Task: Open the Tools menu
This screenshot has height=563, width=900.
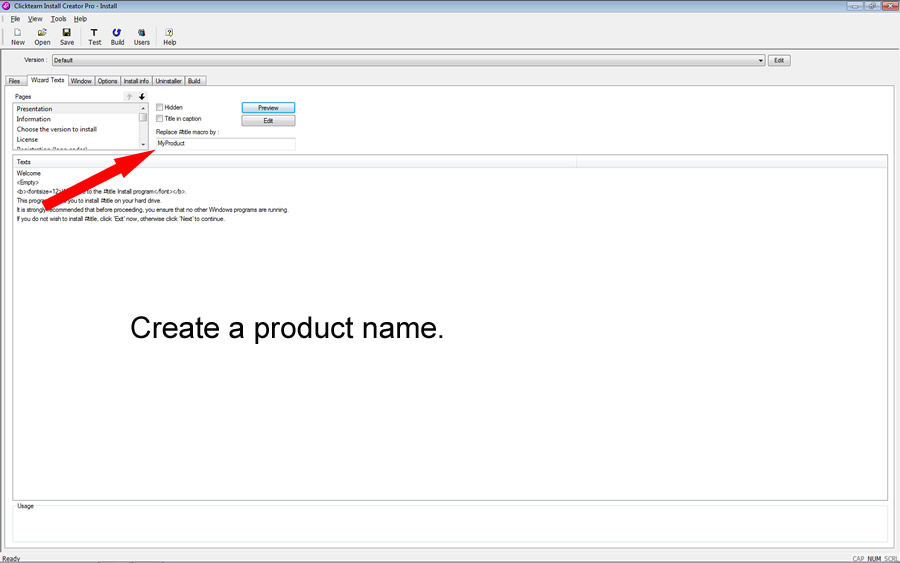Action: (x=59, y=19)
